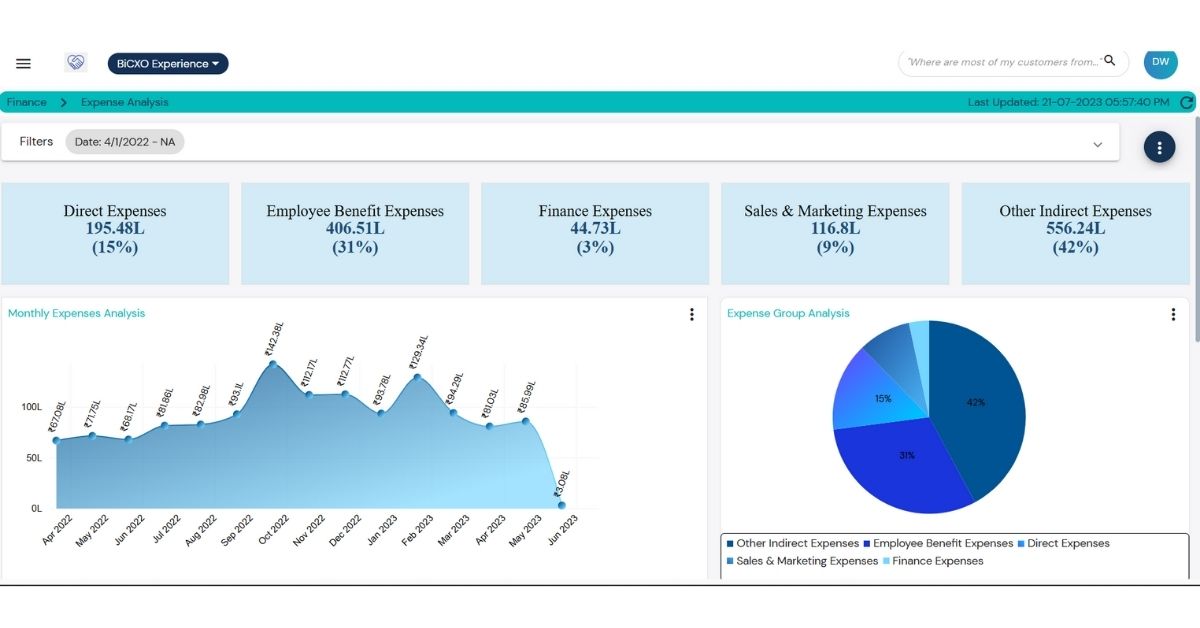Open the Expense Analysis breadcrumb item

pyautogui.click(x=124, y=102)
